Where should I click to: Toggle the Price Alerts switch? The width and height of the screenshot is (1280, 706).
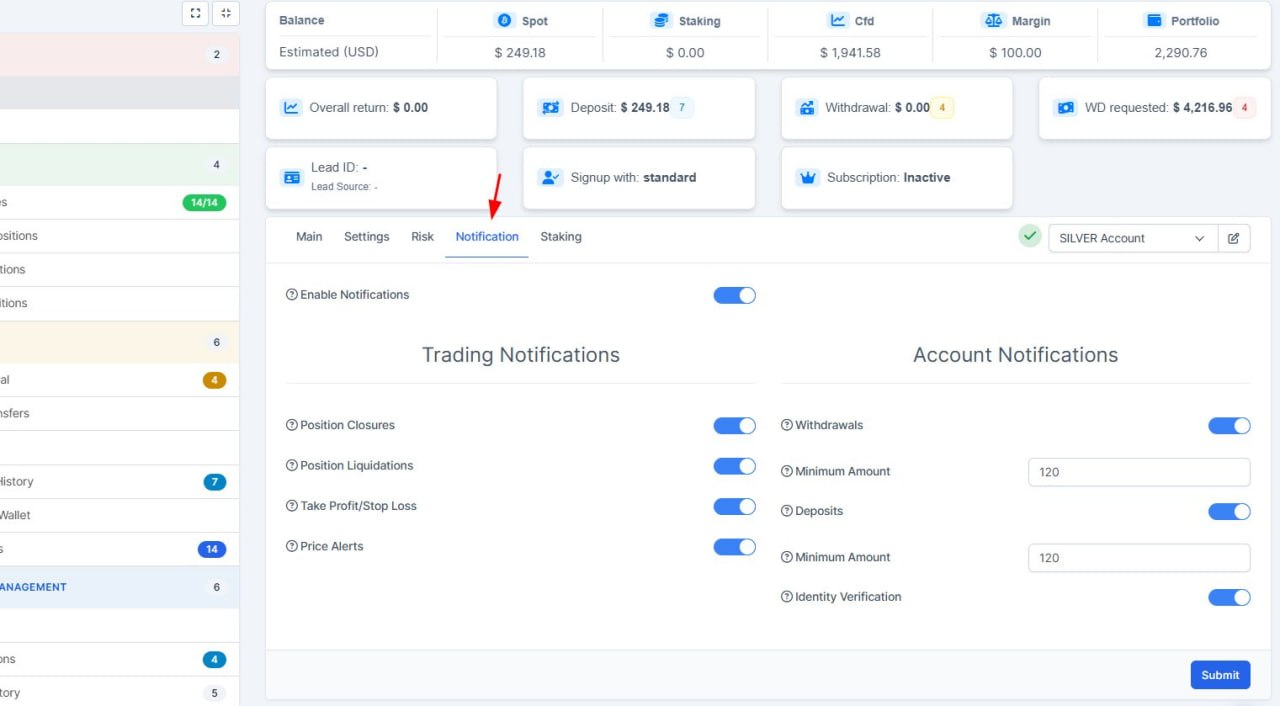click(734, 547)
